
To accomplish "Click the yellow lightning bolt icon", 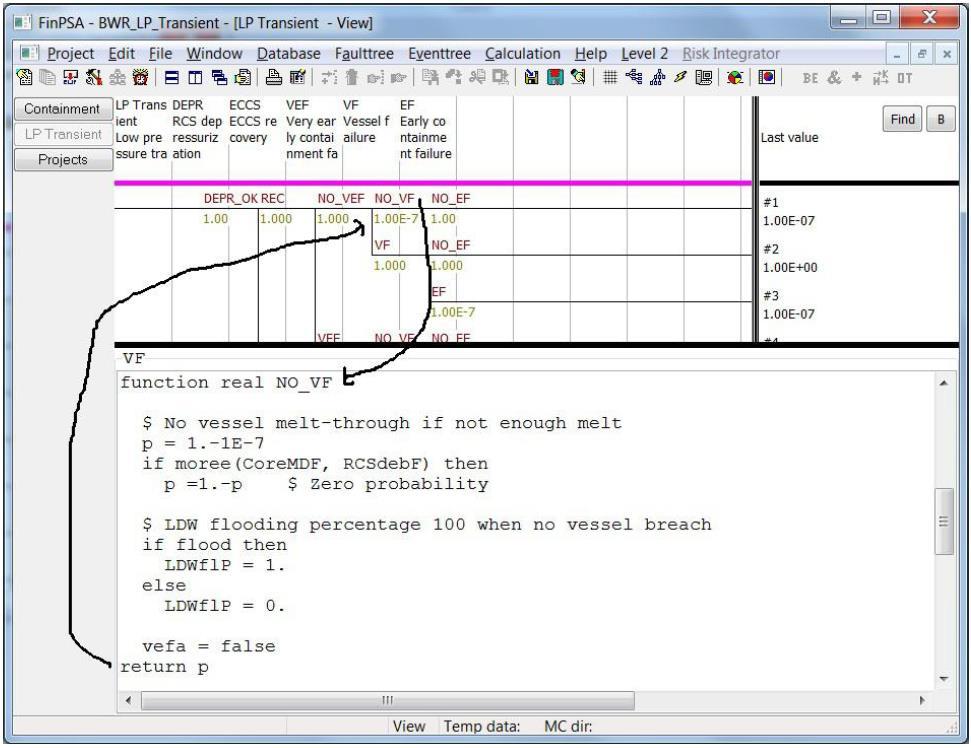I will 681,77.
